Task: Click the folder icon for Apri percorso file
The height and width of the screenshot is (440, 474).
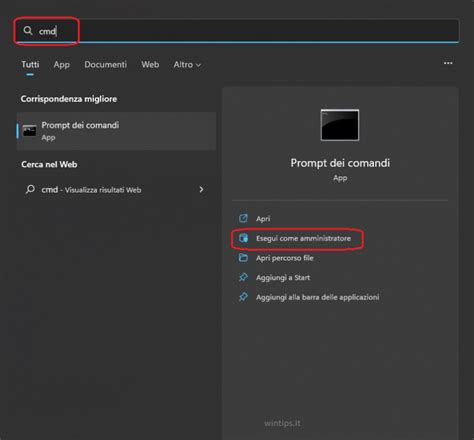Action: [x=243, y=258]
